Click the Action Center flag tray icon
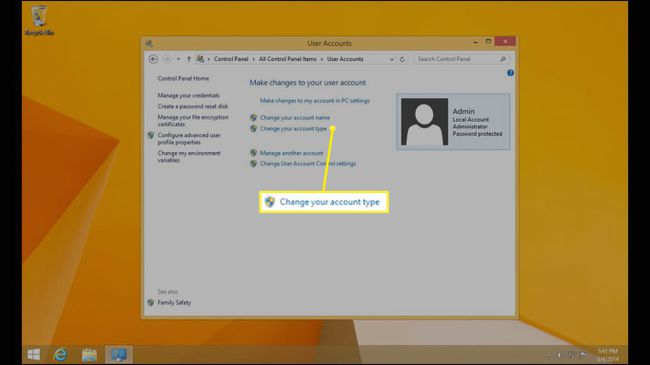Screen dimensions: 650x365 click(584, 355)
